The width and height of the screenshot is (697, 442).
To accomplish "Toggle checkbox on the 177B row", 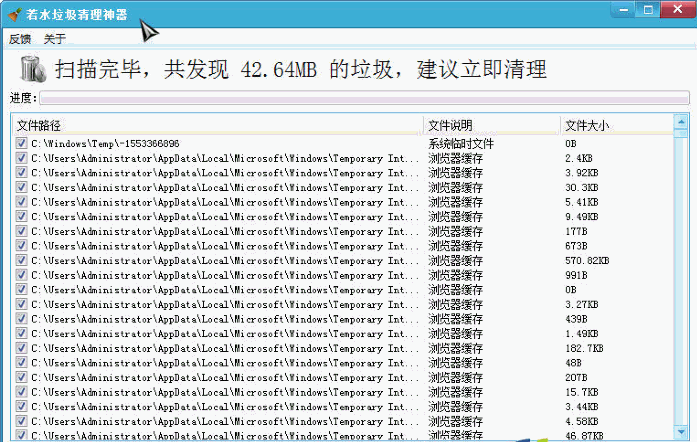I will [21, 231].
